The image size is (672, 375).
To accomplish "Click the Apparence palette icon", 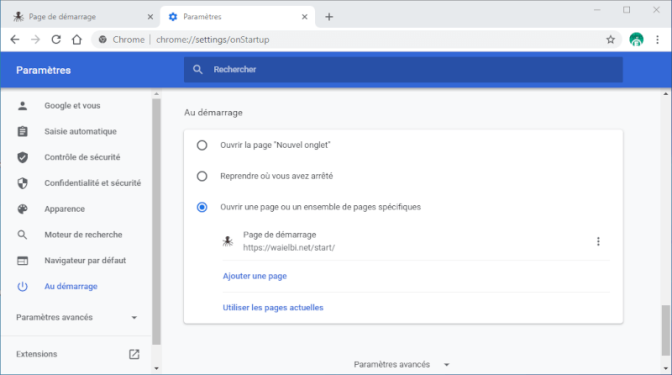I will point(22,209).
